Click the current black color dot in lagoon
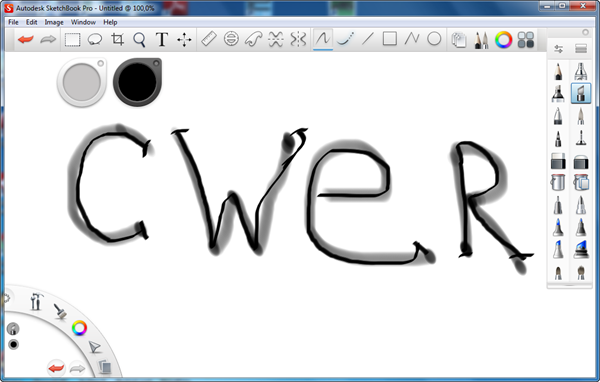Image resolution: width=600 pixels, height=382 pixels. (13, 344)
